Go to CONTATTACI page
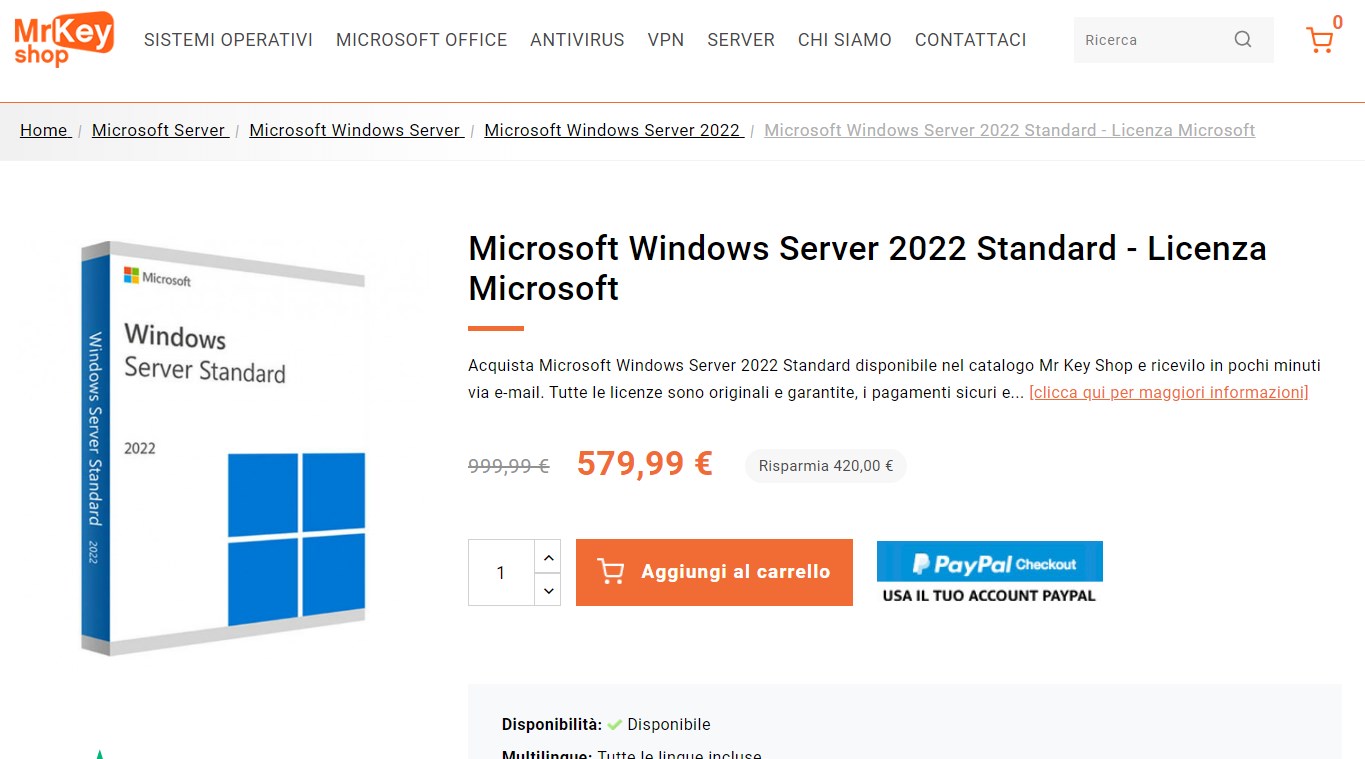The width and height of the screenshot is (1365, 759). [970, 40]
